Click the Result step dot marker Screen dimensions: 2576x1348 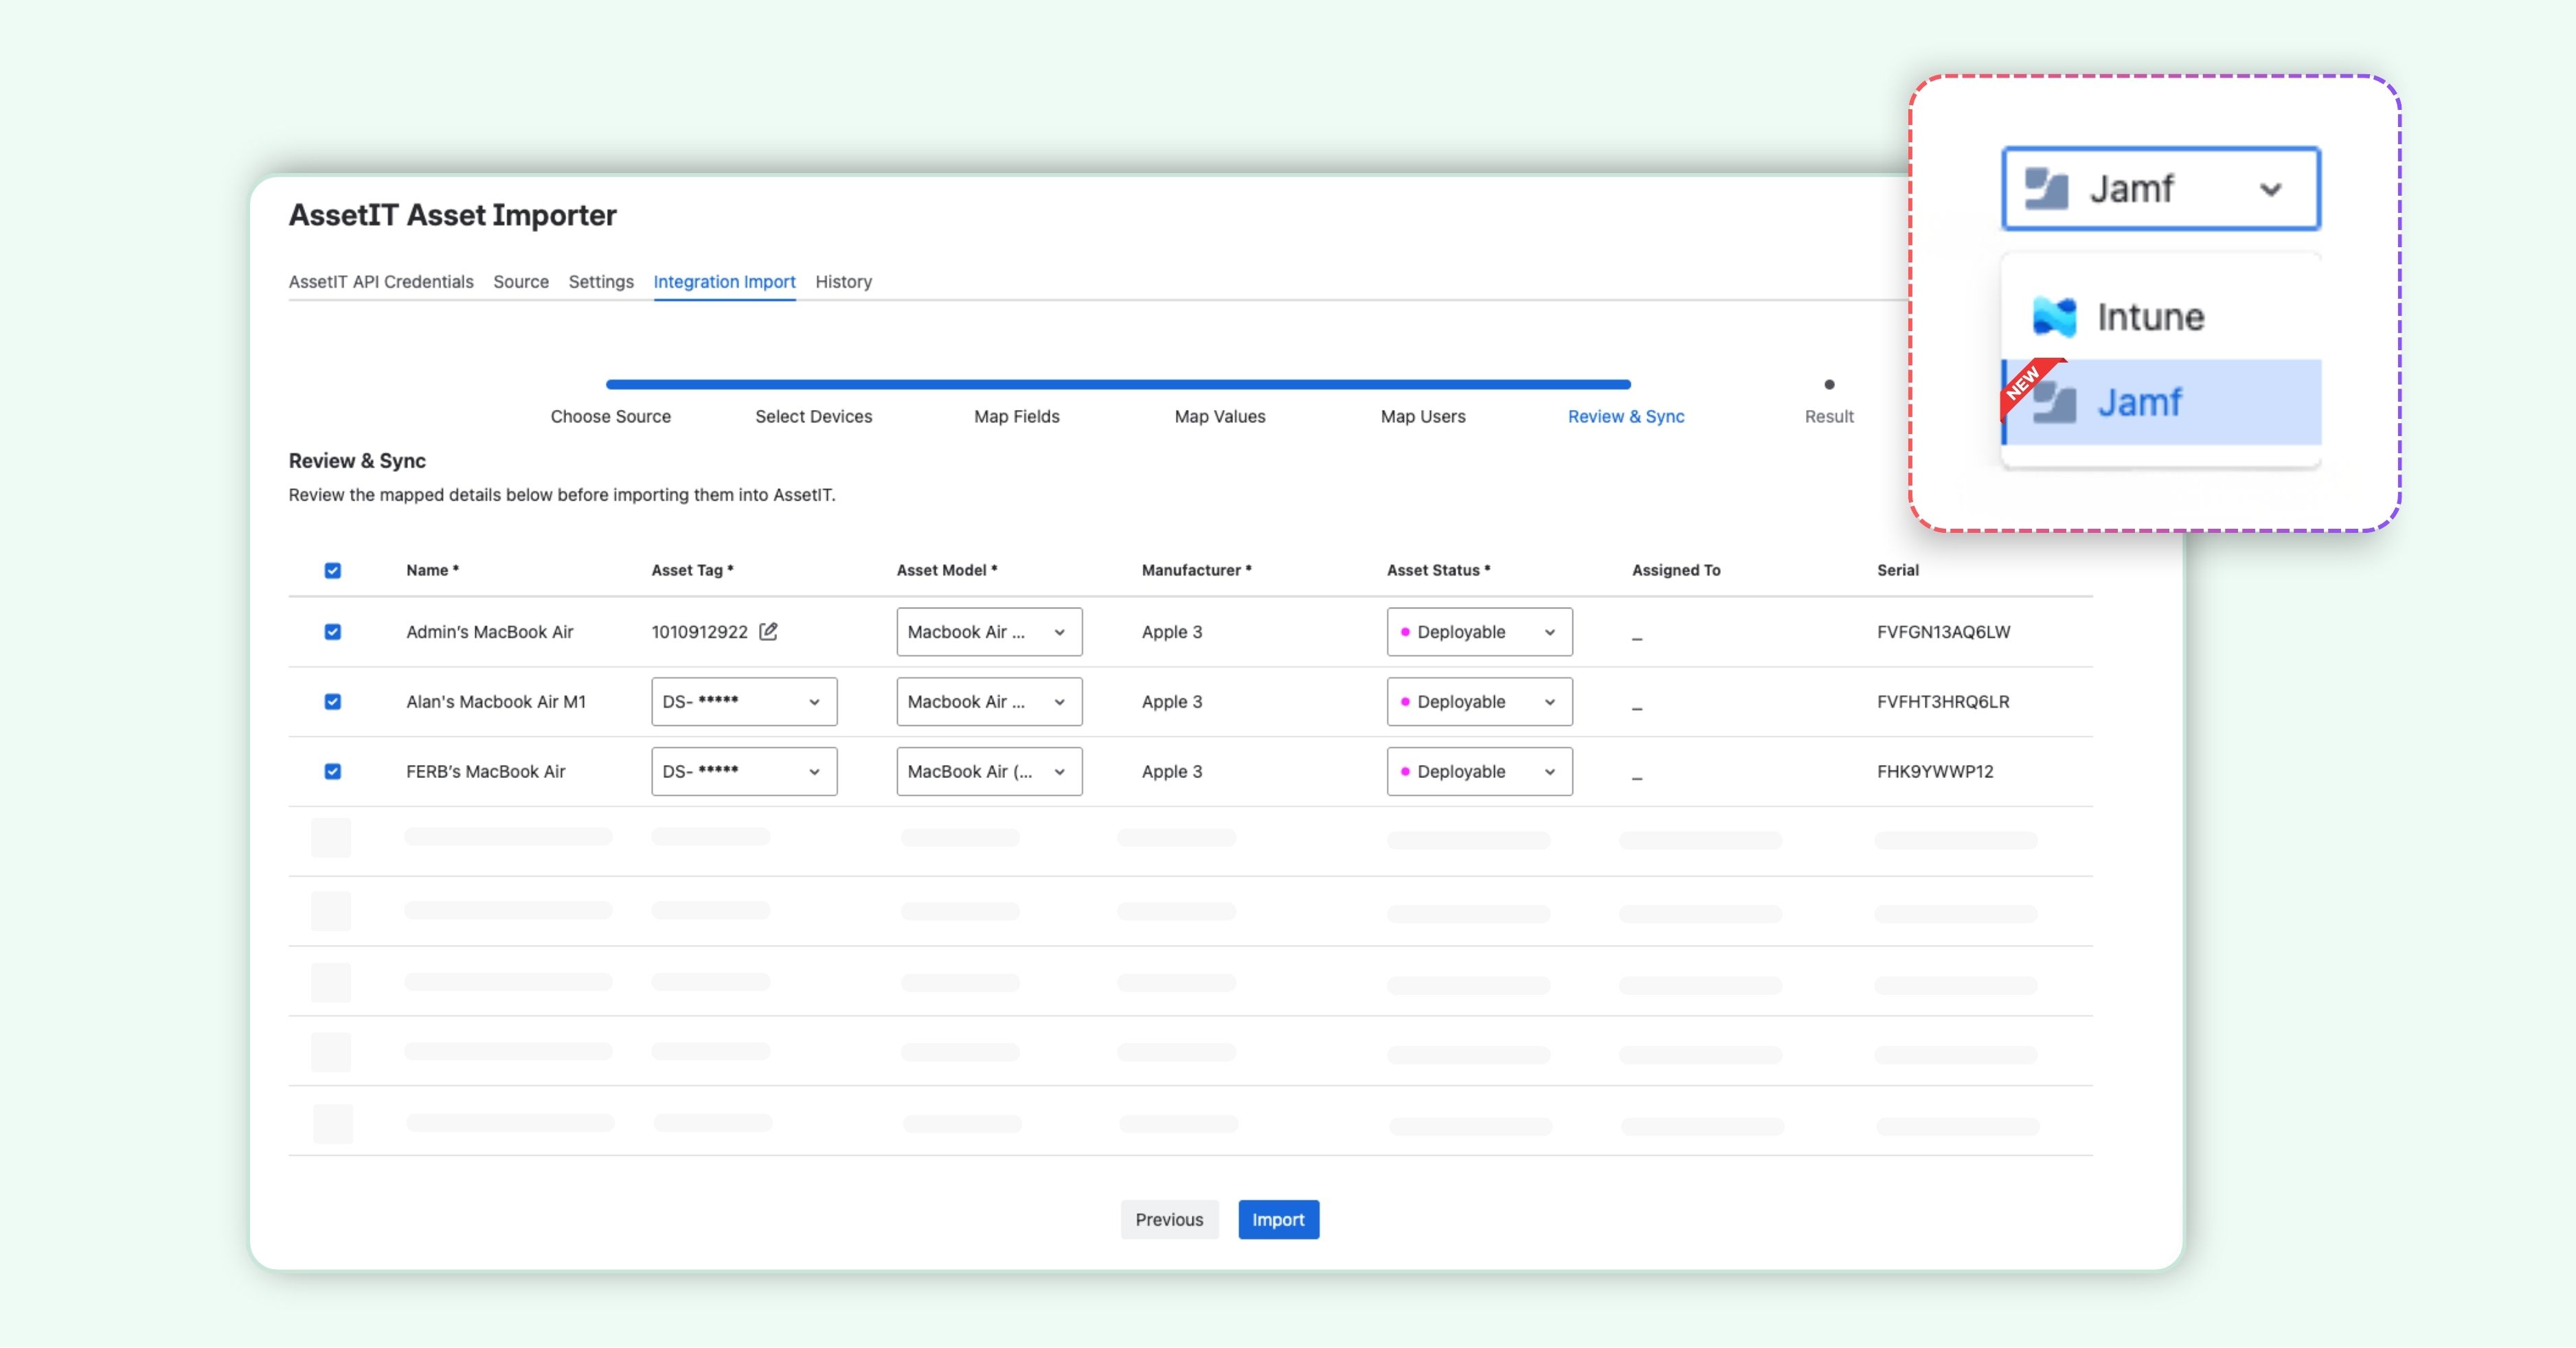pyautogui.click(x=1829, y=384)
